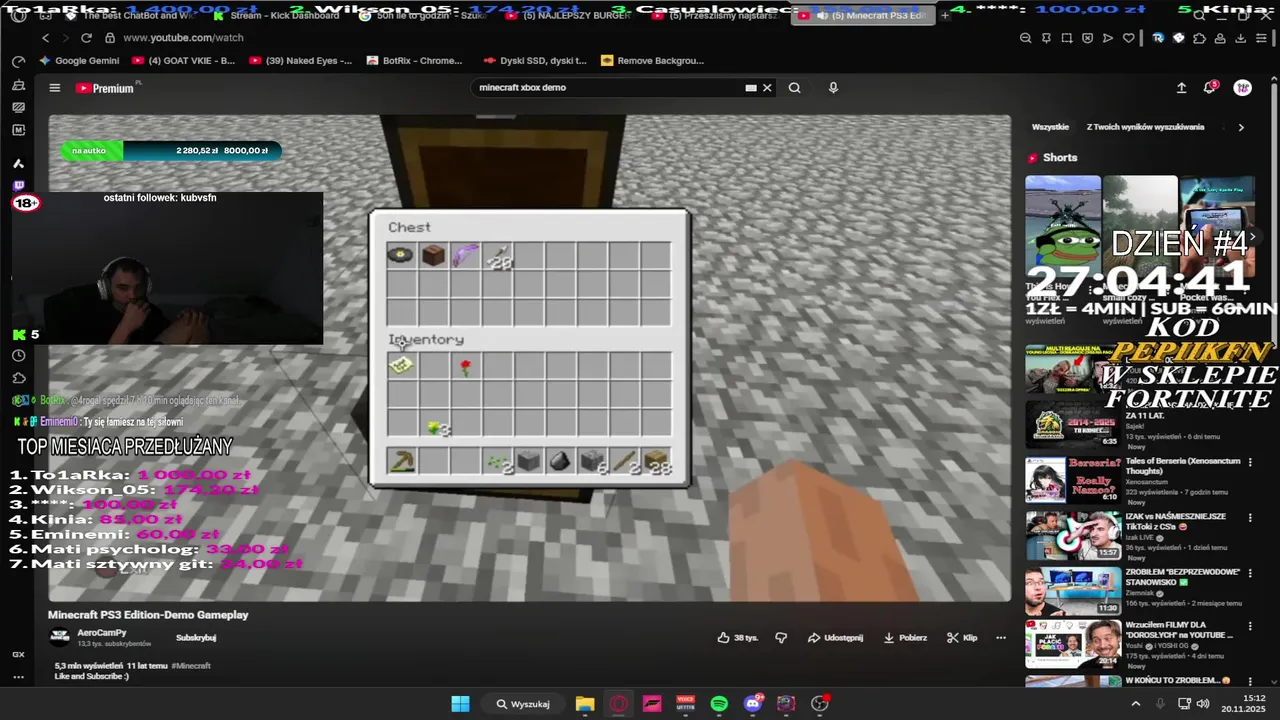
Task: Start voice search with the microphone icon
Action: click(833, 88)
